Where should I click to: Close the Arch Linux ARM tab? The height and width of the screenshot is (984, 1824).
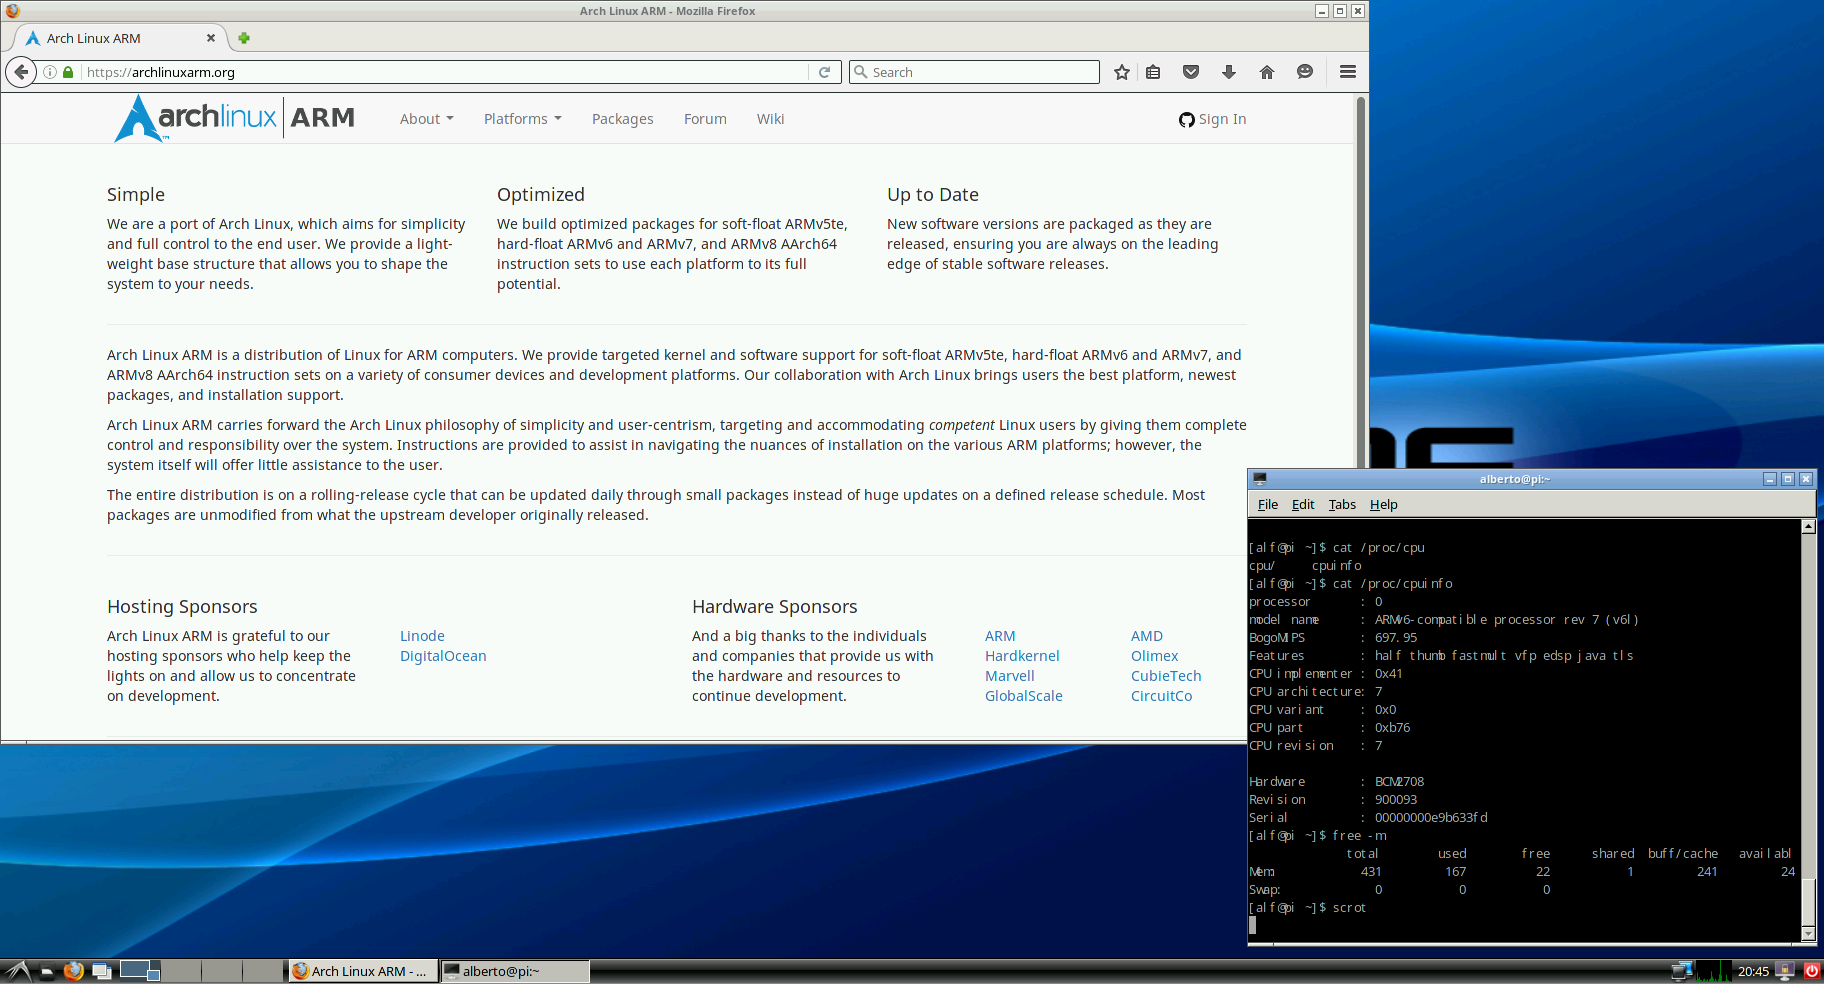(211, 38)
